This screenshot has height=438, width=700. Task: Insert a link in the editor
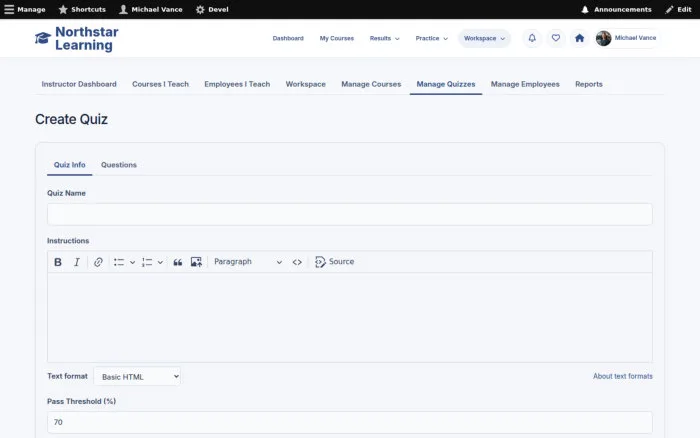point(98,262)
